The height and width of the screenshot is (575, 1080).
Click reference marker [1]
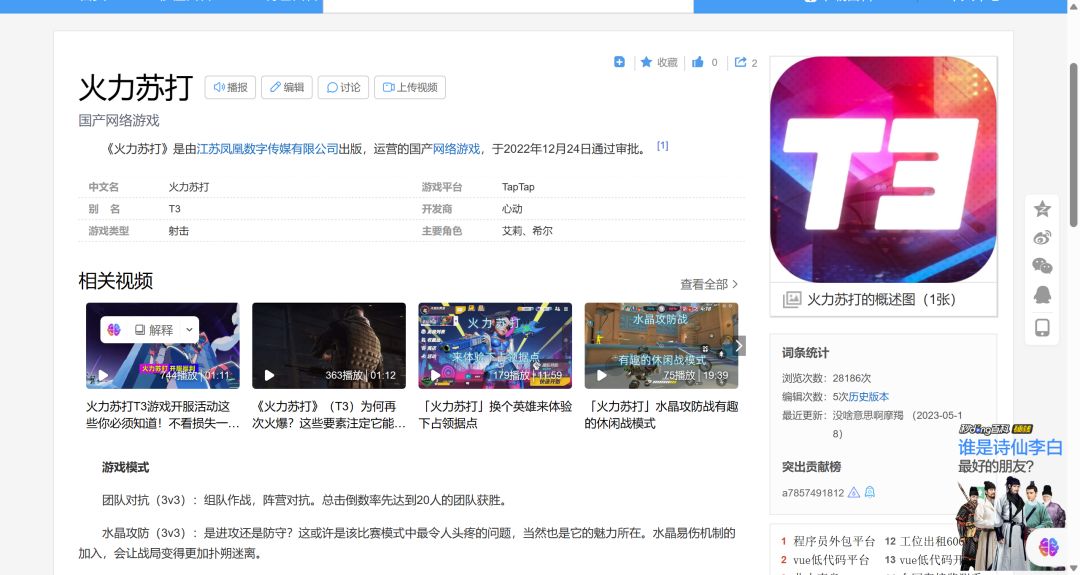point(662,146)
